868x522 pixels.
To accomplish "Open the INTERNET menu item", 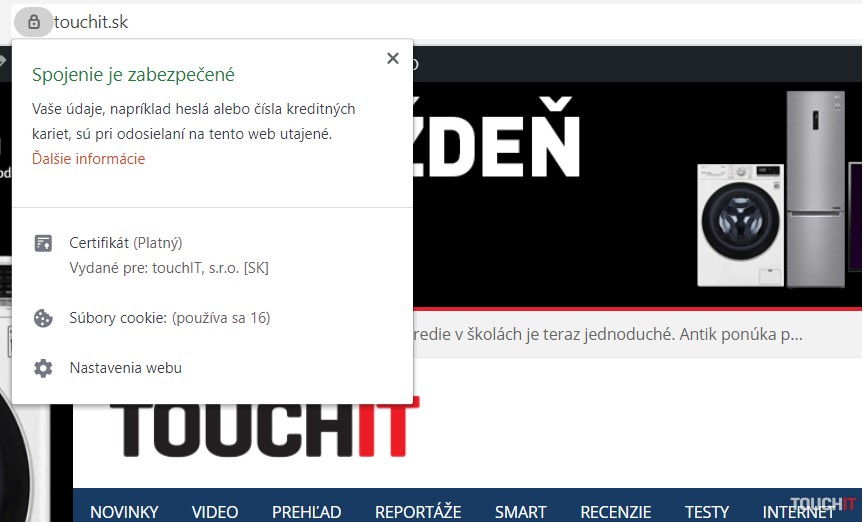I will coord(798,512).
